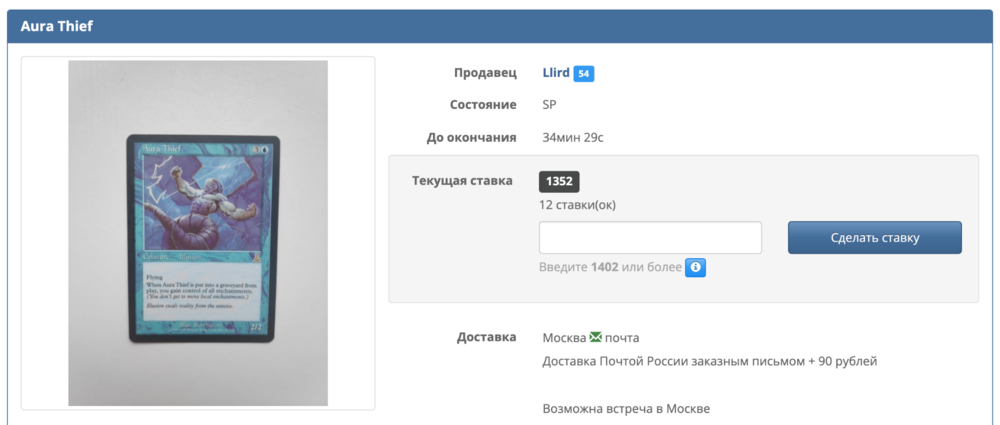Click the Aura Thief header title
Image resolution: width=1000 pixels, height=425 pixels.
(x=57, y=26)
